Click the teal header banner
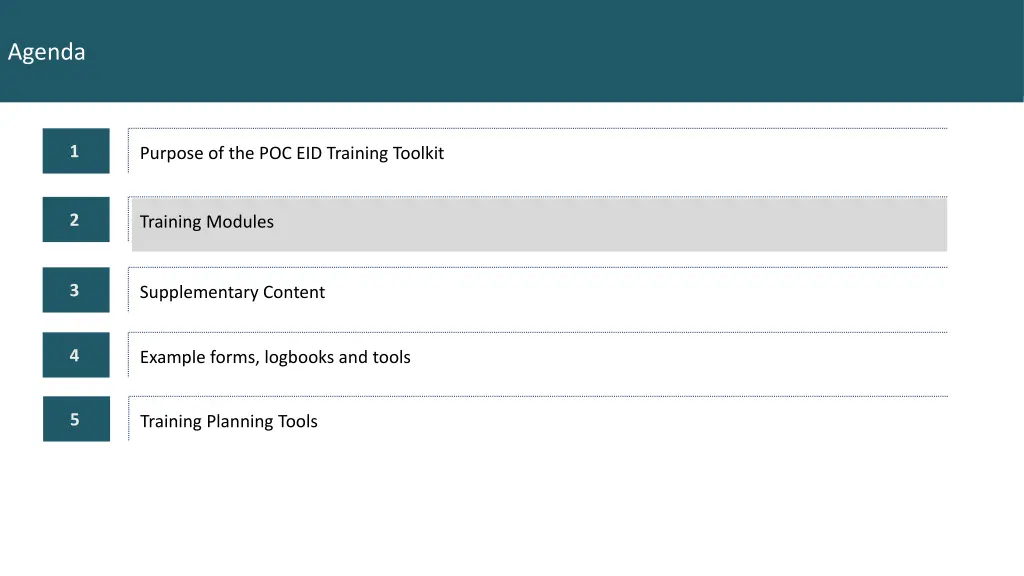Image resolution: width=1024 pixels, height=576 pixels. click(x=512, y=51)
